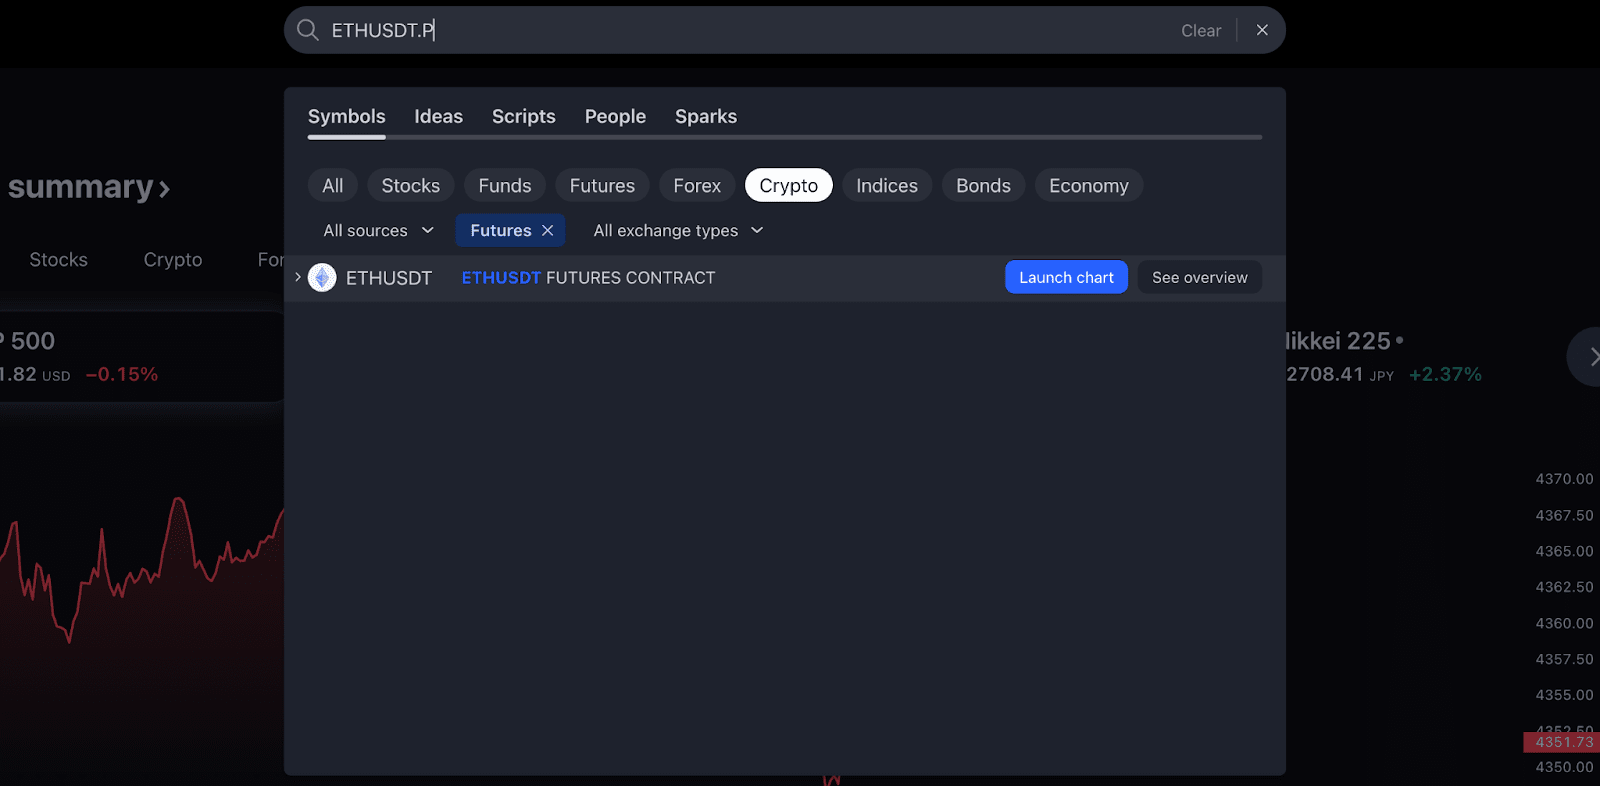Select the Crypto category chip
Image resolution: width=1600 pixels, height=786 pixels.
788,185
